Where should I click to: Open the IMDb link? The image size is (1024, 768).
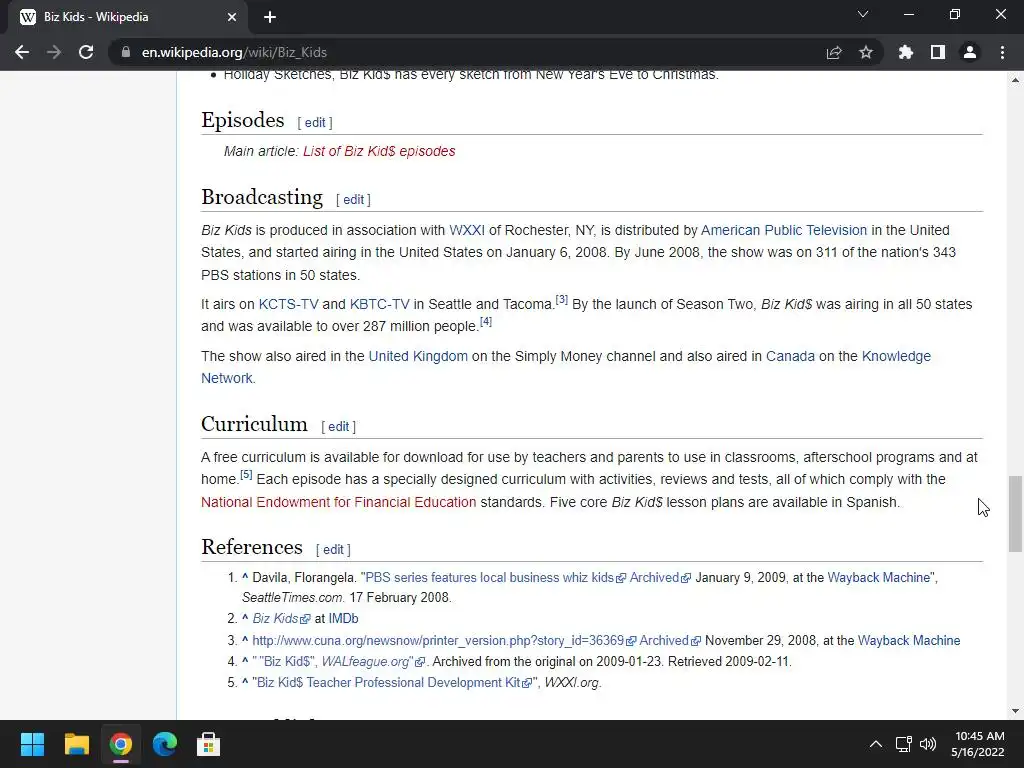point(344,618)
